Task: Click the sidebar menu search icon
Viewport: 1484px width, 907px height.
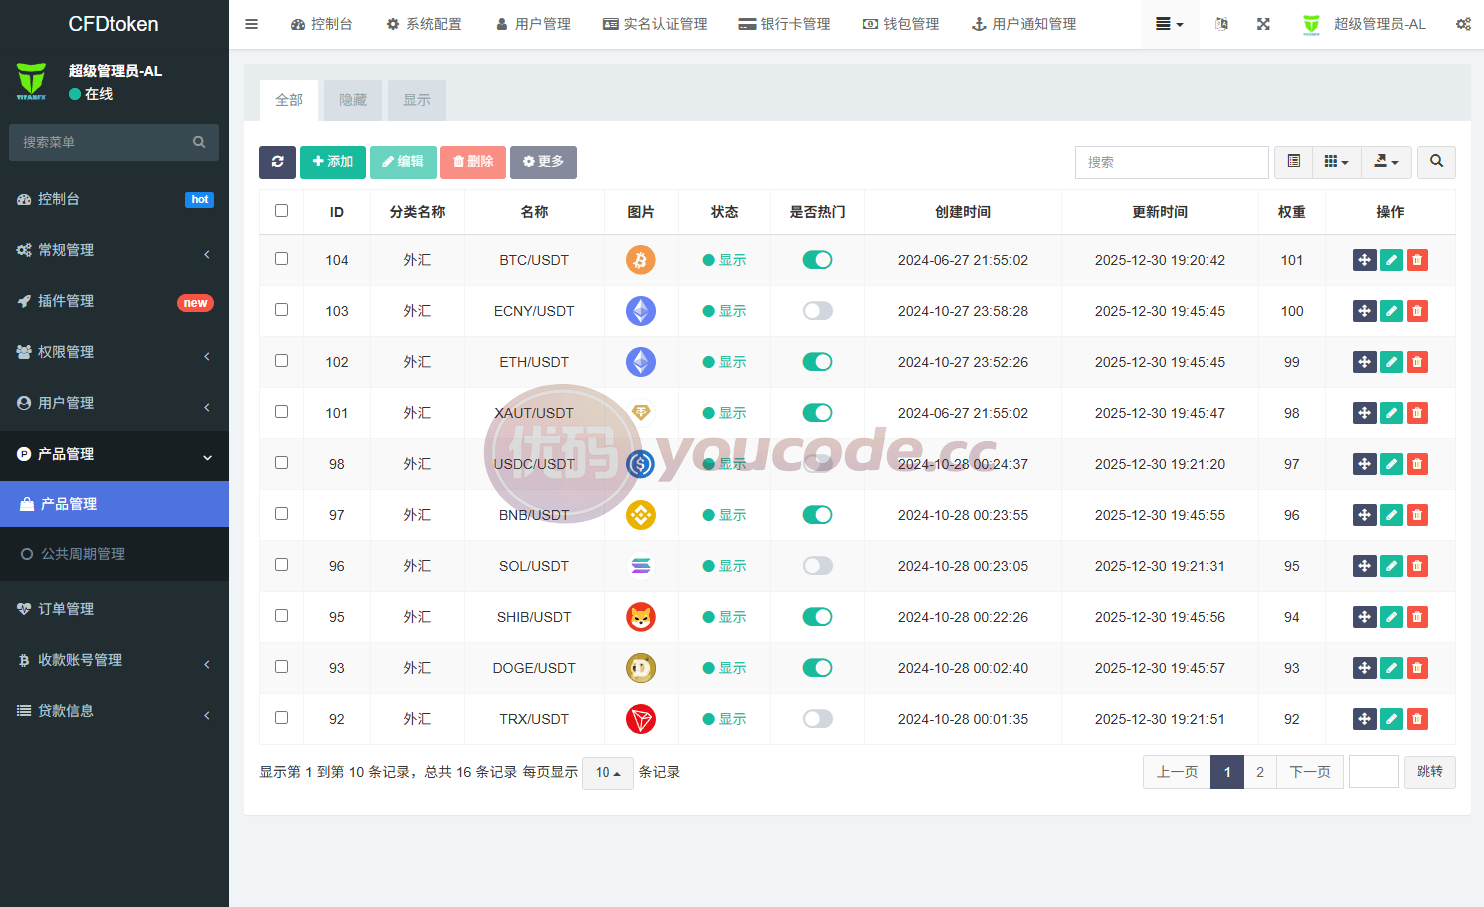Action: click(199, 142)
